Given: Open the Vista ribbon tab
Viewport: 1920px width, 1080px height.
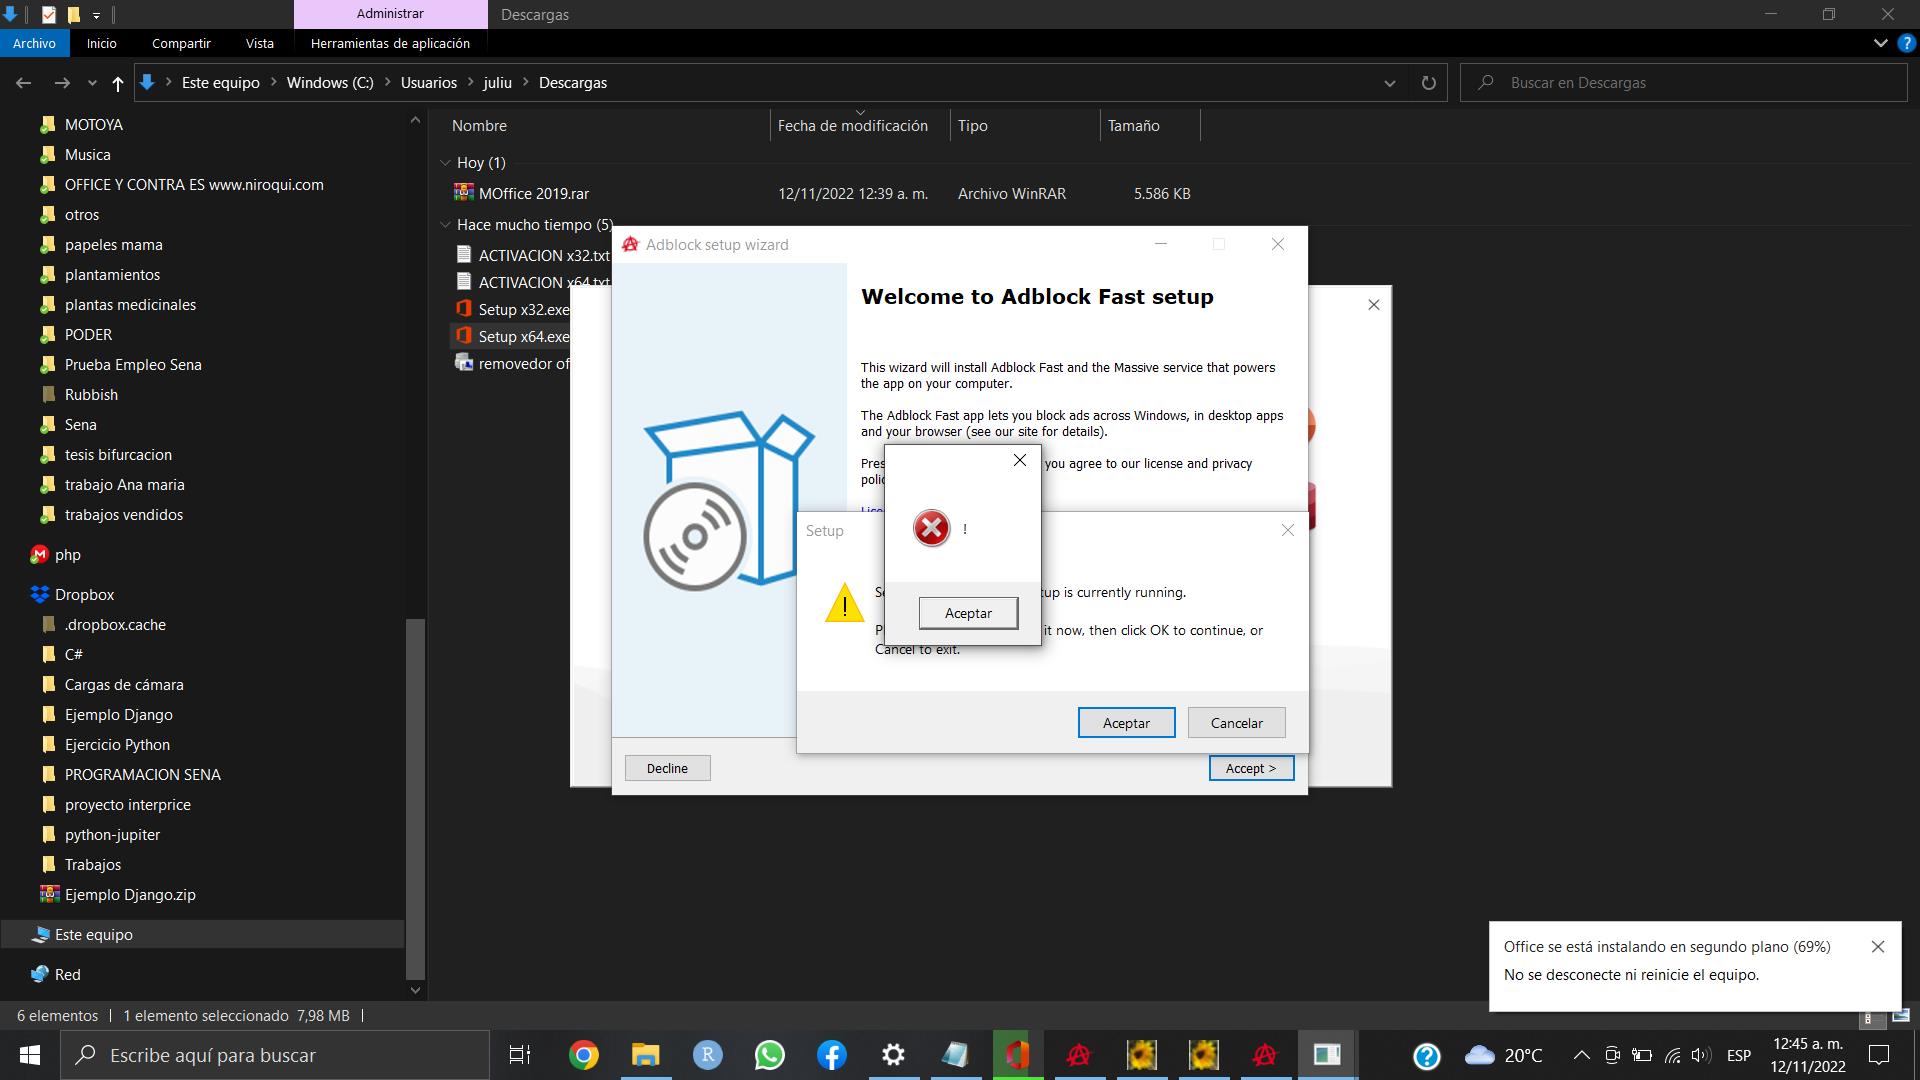Looking at the screenshot, I should click(x=259, y=44).
